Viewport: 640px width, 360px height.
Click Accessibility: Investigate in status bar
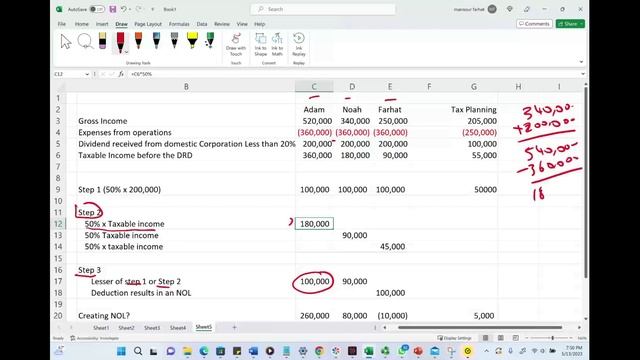click(95, 338)
